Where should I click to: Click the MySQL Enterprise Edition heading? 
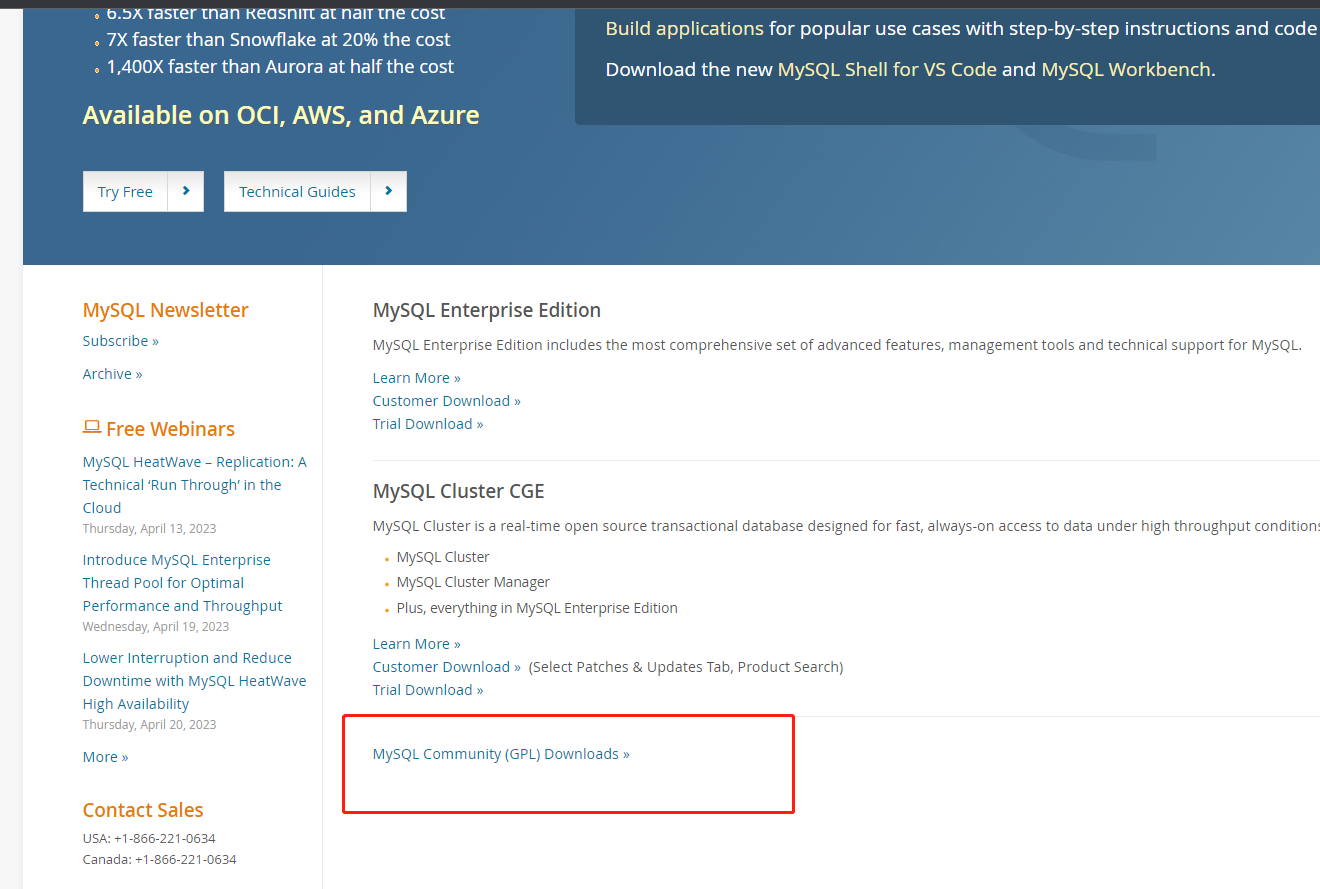(x=487, y=310)
